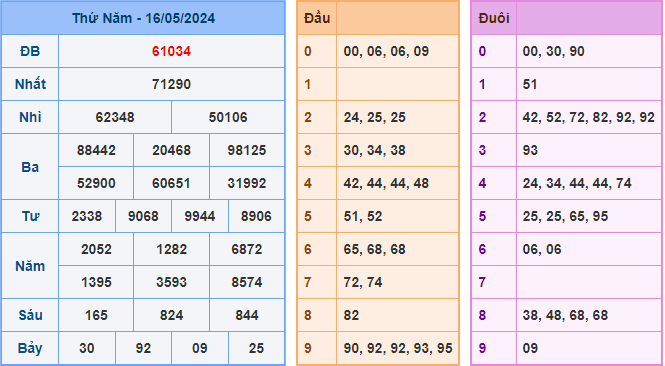This screenshot has width=665, height=366.
Task: Select sixth prize number 165
Action: tap(96, 316)
